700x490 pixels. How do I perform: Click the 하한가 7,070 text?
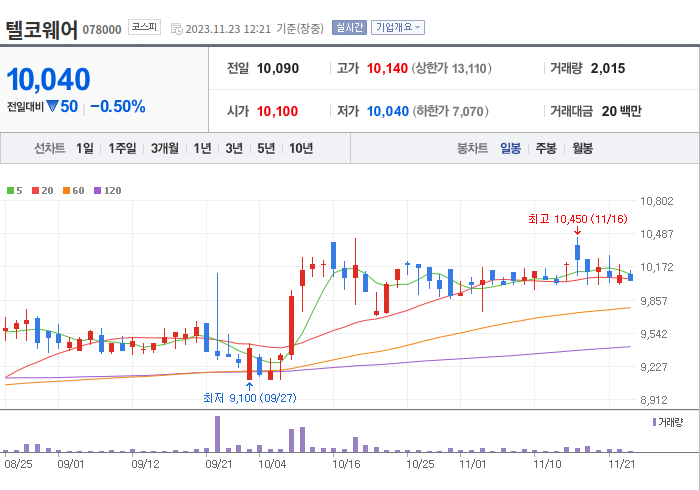point(450,111)
